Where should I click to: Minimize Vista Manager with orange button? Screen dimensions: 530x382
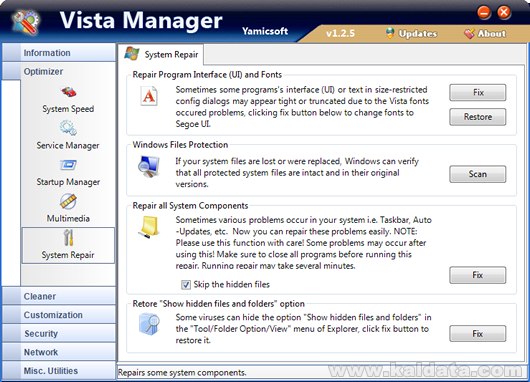click(x=484, y=13)
